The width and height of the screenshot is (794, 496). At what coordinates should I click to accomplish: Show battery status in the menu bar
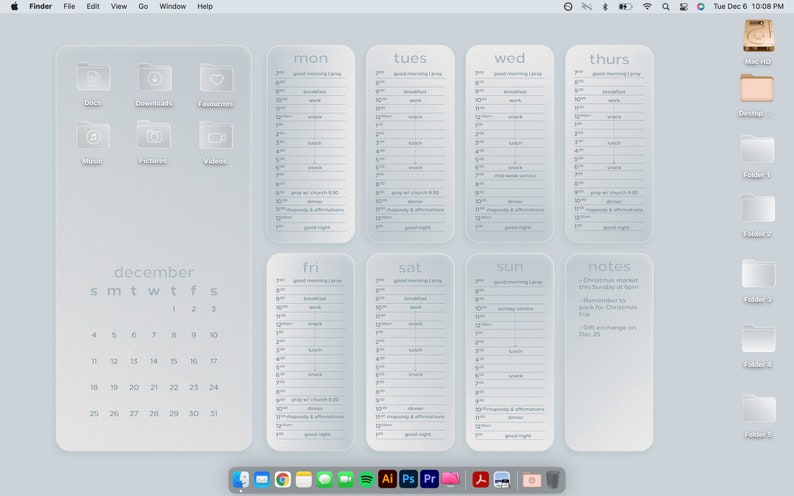(x=625, y=7)
